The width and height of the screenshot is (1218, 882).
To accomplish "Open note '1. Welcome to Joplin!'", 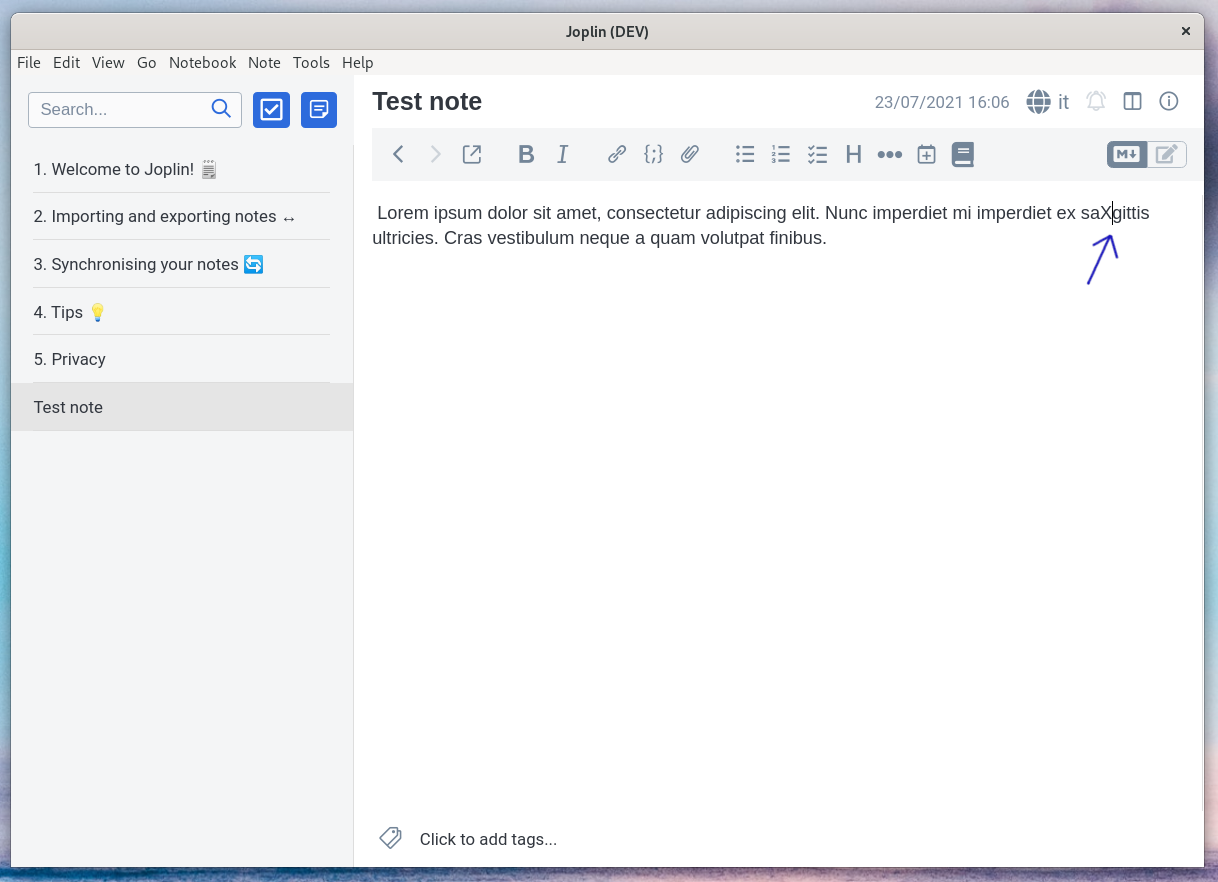I will pyautogui.click(x=182, y=169).
